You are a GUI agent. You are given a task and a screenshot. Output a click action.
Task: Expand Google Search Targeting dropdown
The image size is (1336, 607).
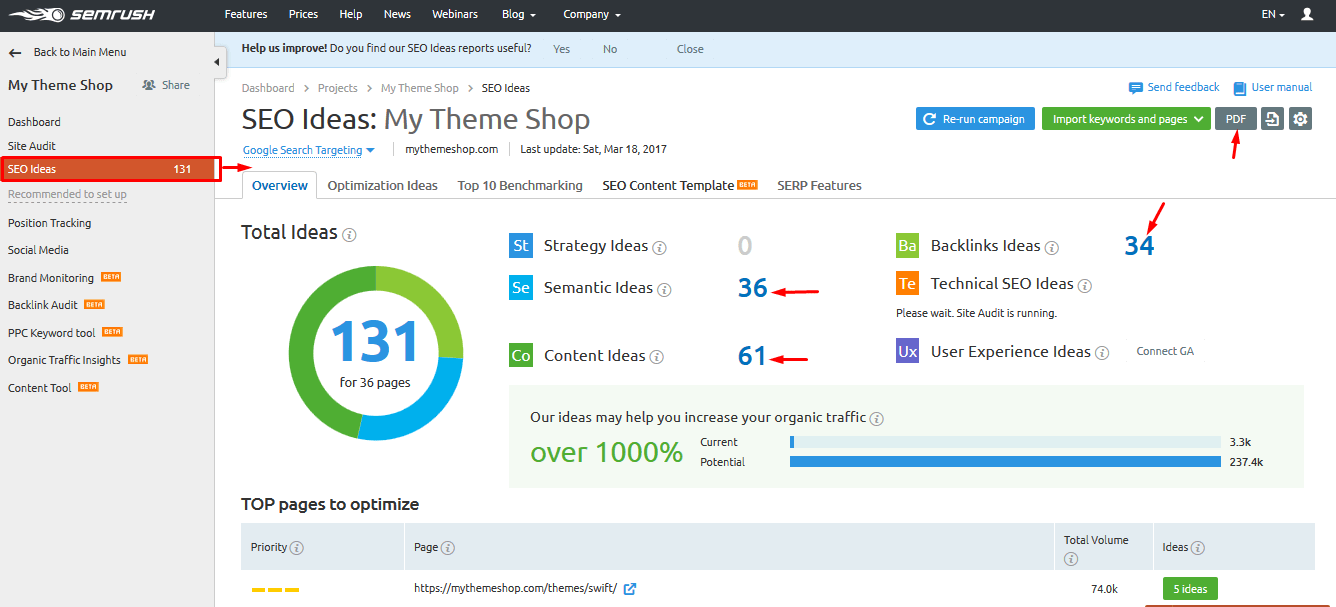coord(309,150)
